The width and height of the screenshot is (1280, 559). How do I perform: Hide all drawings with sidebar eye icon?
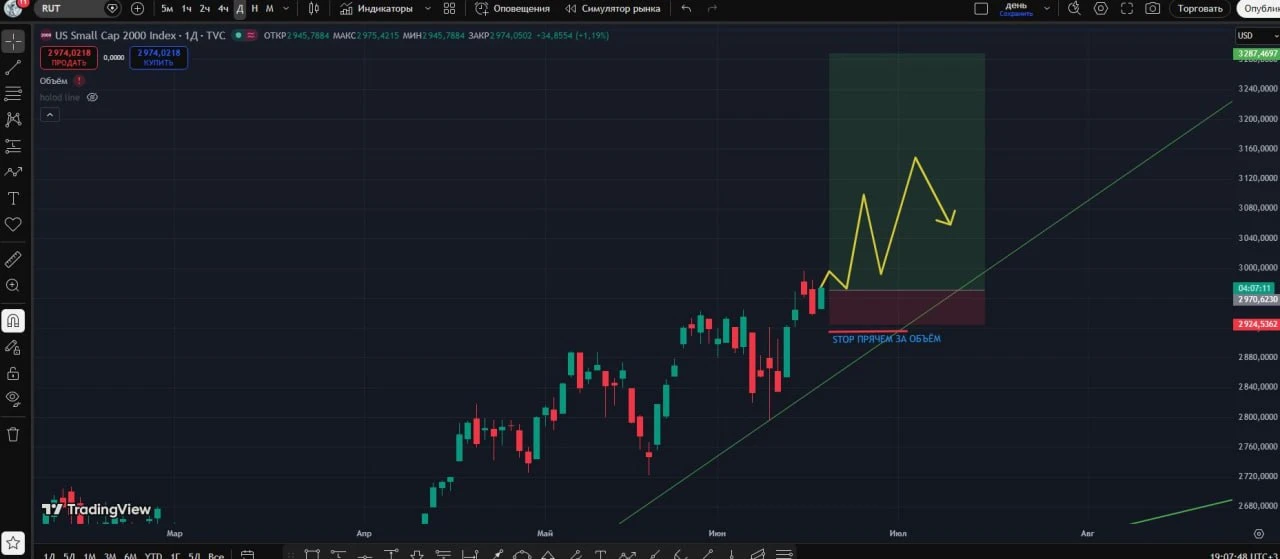[x=13, y=399]
